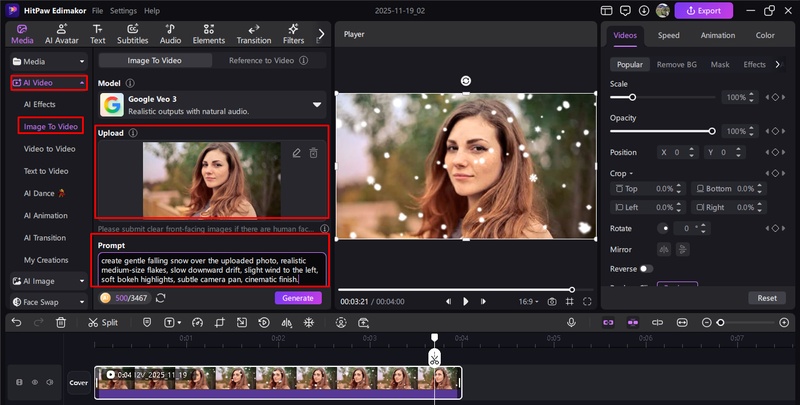Viewport: 800px width, 405px height.
Task: Click the Split tool in timeline toolbar
Action: tap(103, 322)
